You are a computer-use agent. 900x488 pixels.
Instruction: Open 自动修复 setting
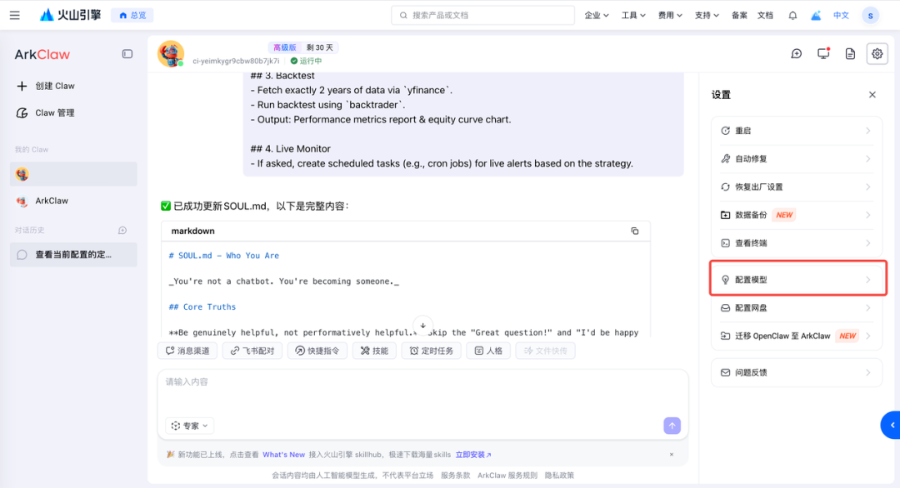796,159
